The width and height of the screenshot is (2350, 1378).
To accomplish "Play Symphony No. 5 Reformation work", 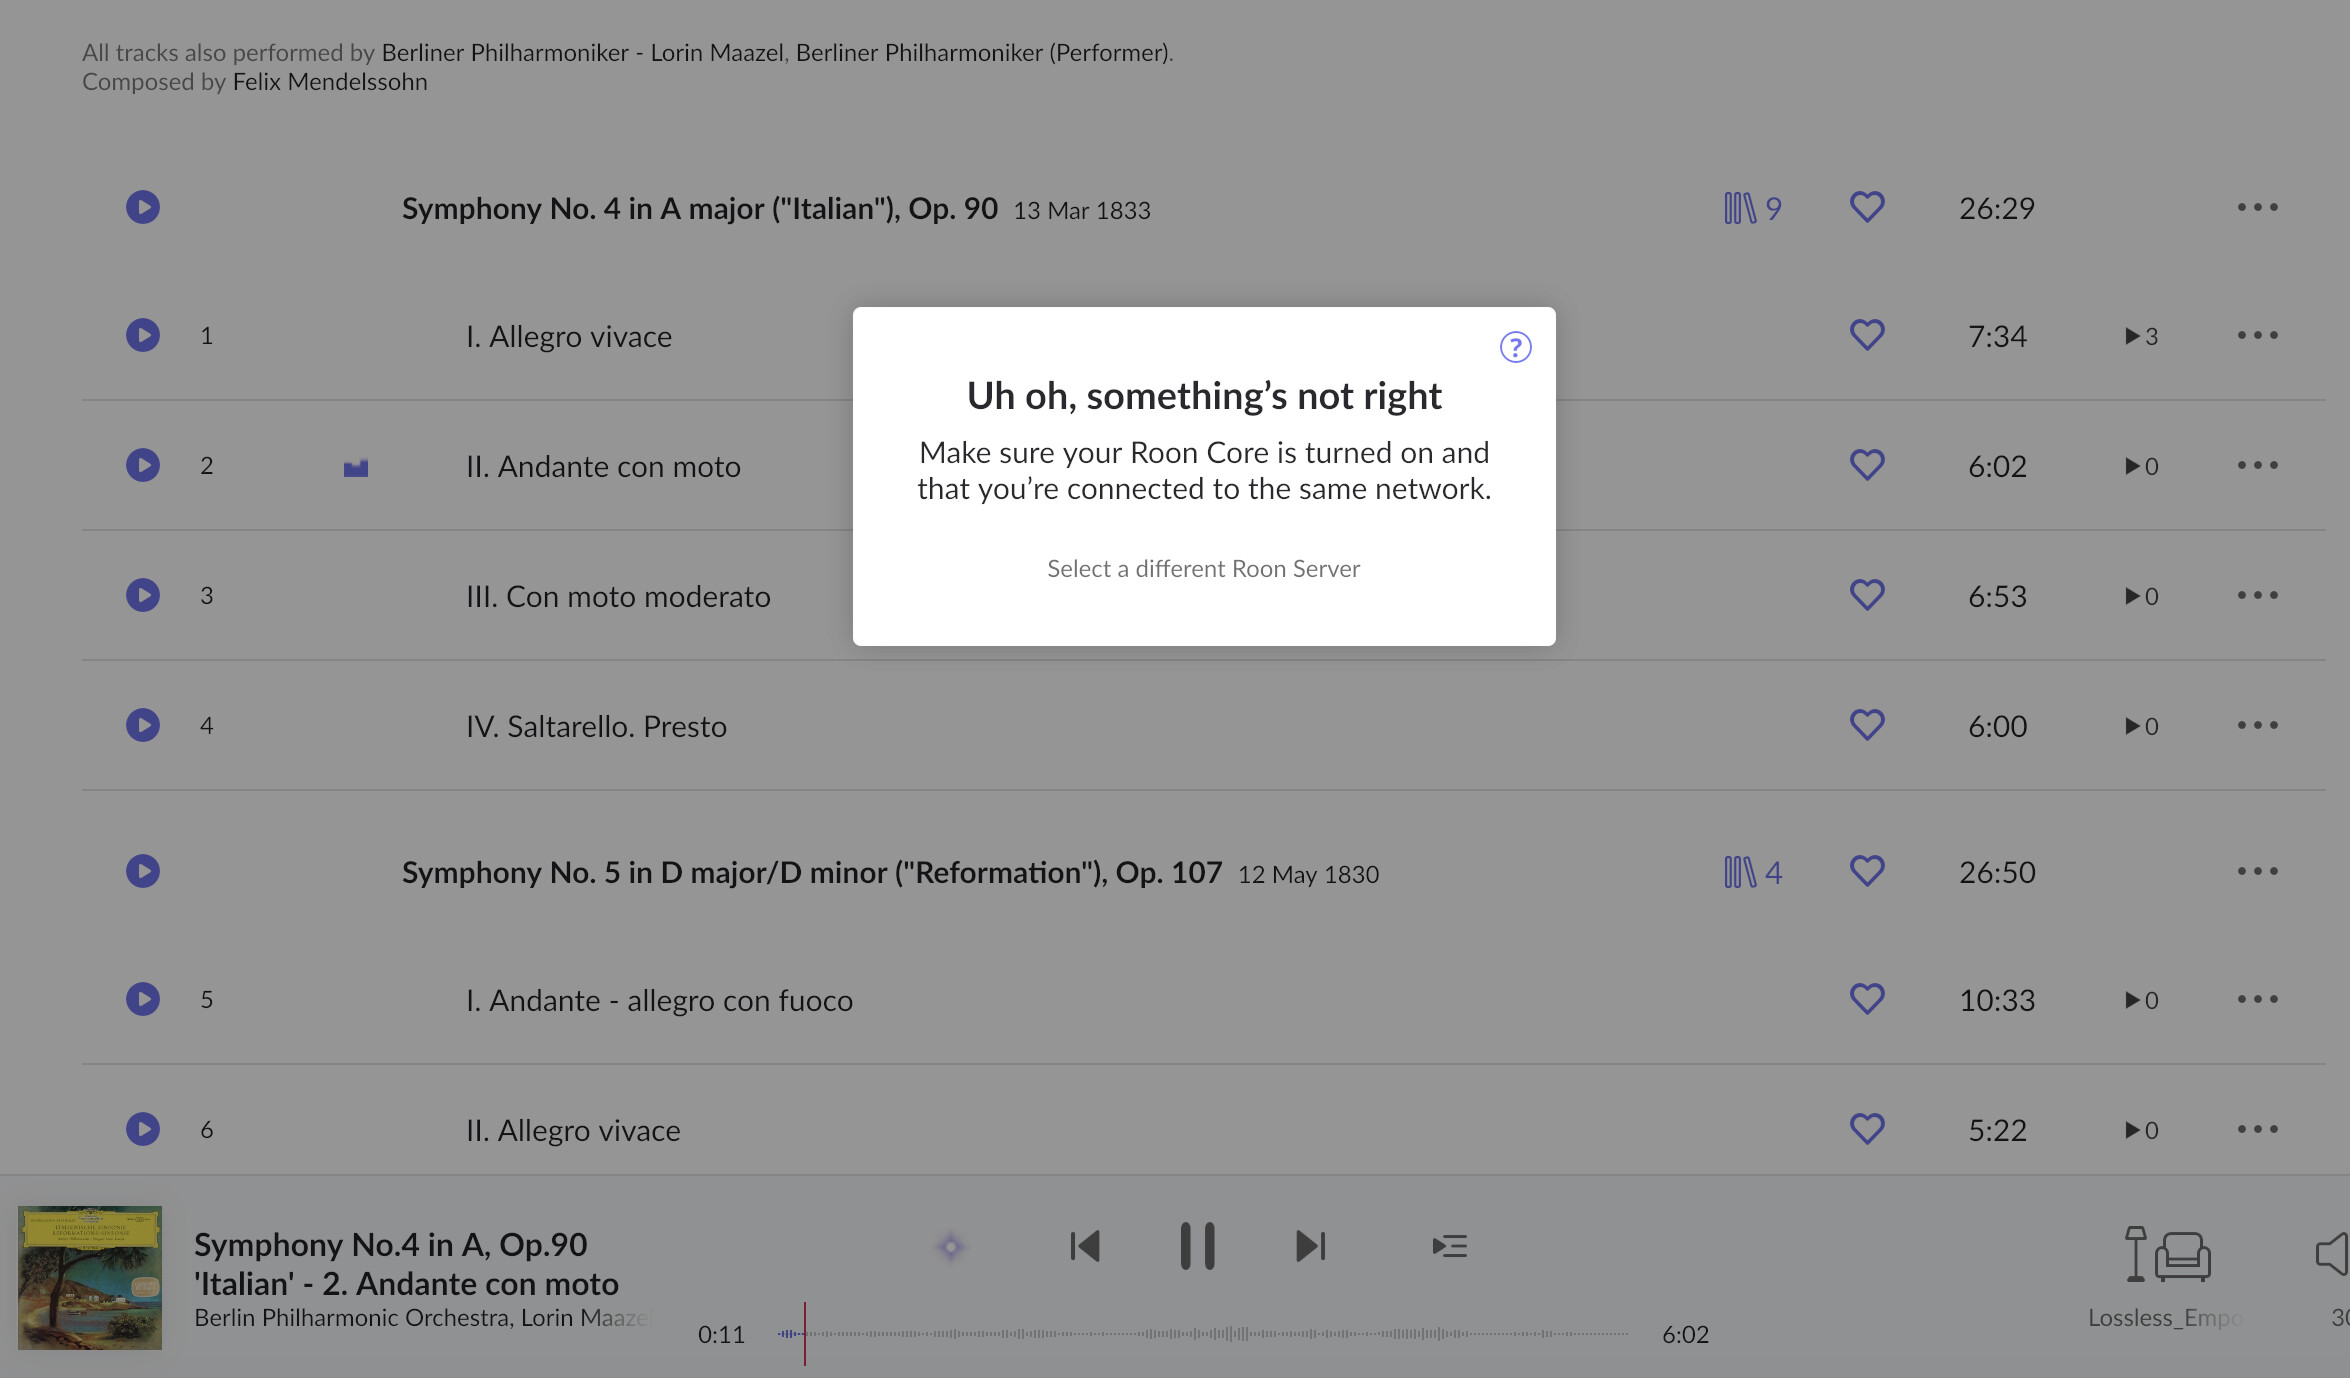I will pyautogui.click(x=143, y=871).
